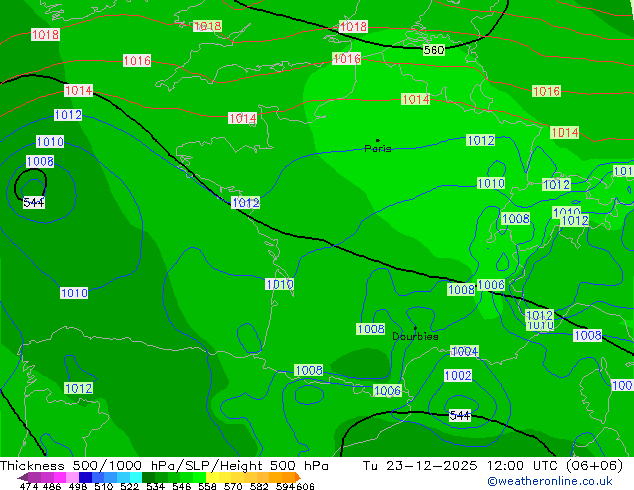Click the purple arrow tip starting the legend
The image size is (634, 490).
tap(22, 477)
